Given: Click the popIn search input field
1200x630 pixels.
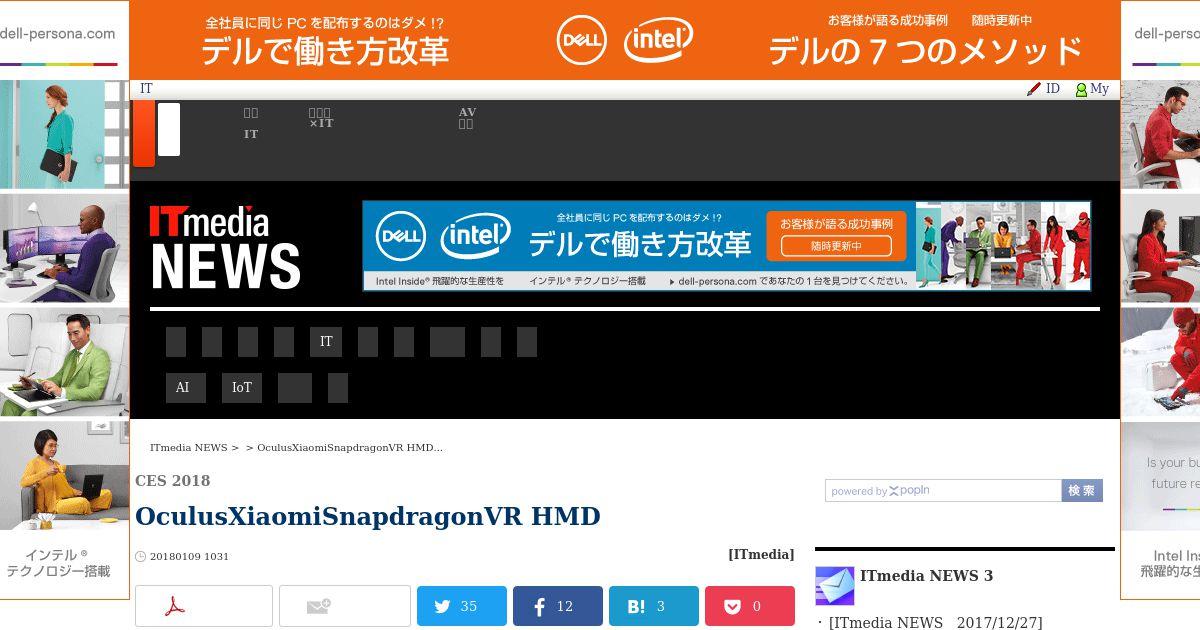Looking at the screenshot, I should coord(943,491).
